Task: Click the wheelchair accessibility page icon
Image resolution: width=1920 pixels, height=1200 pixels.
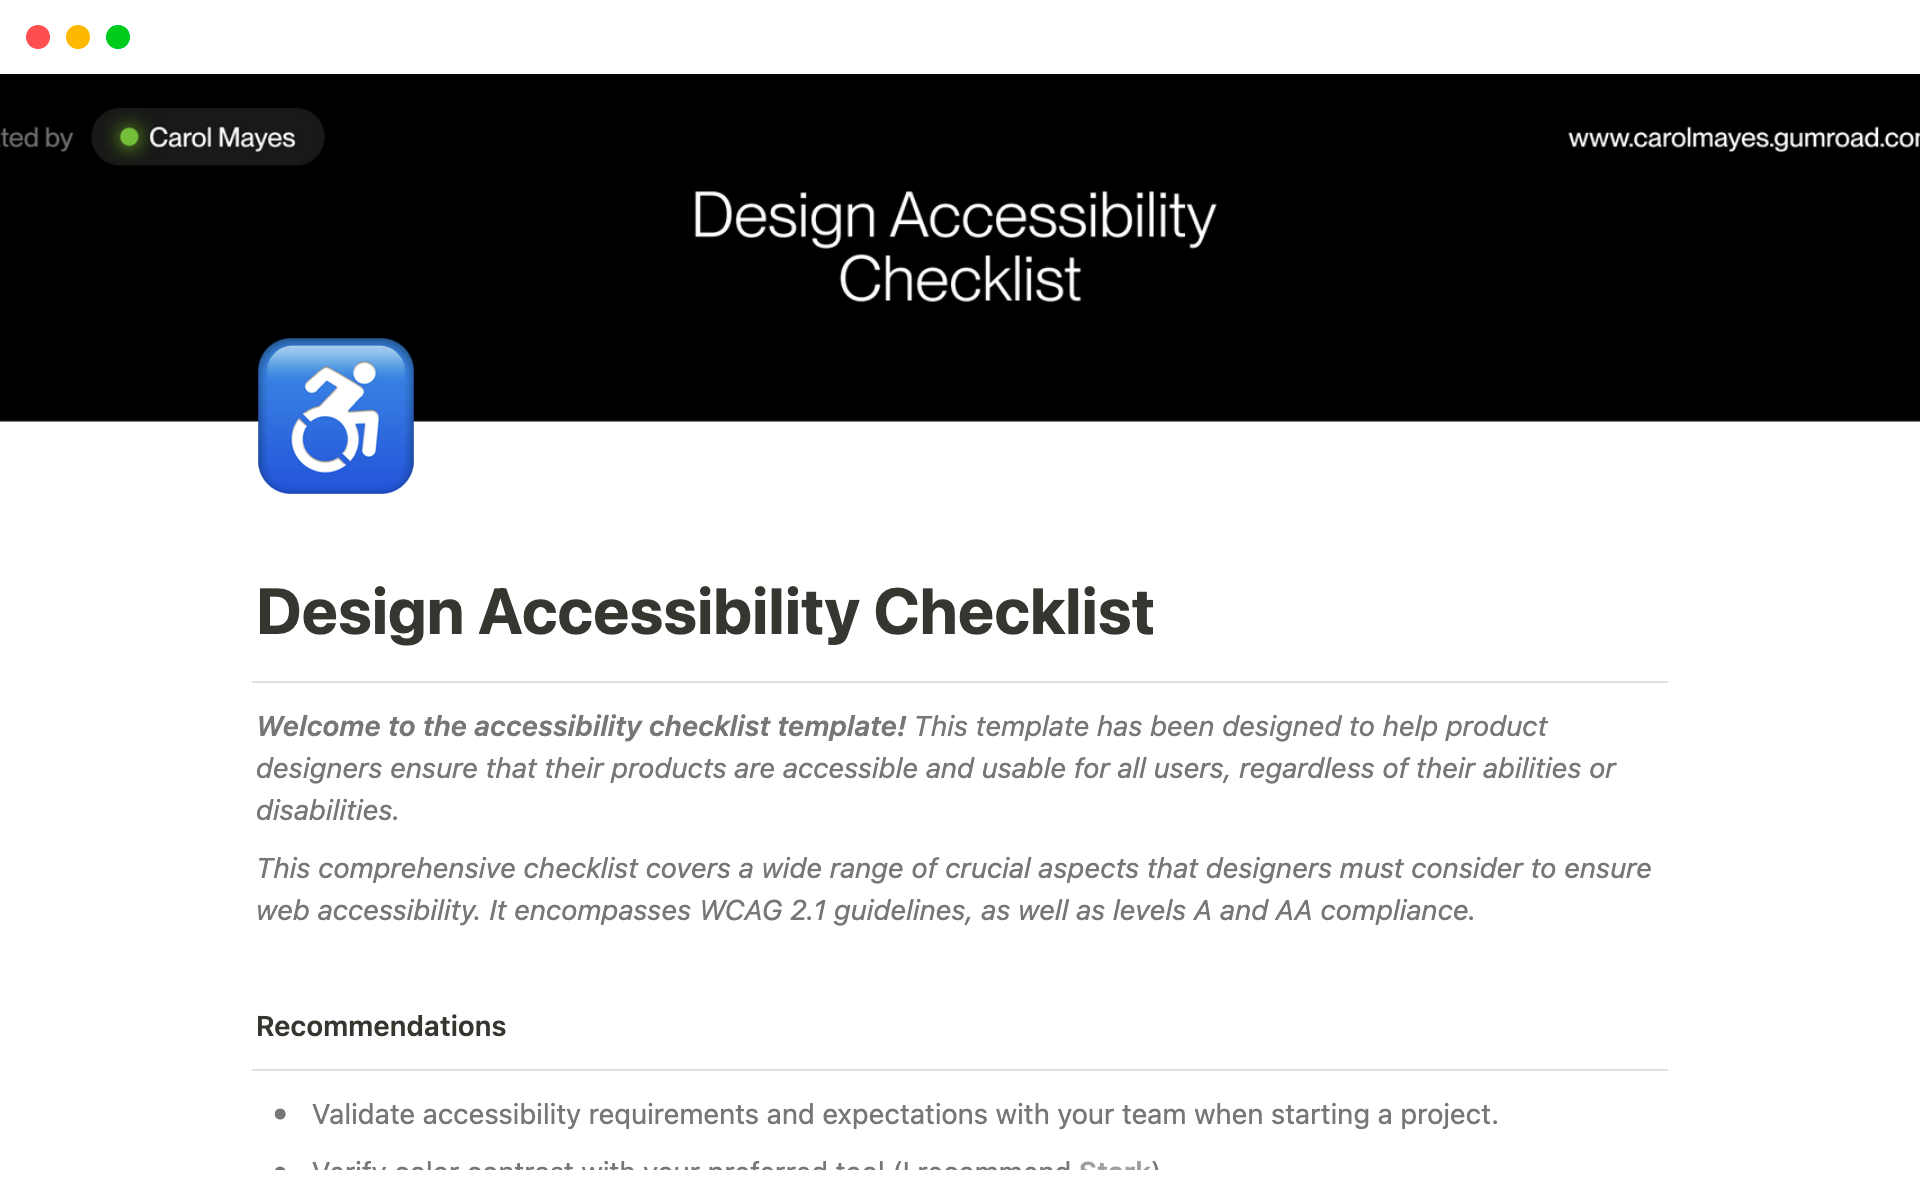Action: (x=336, y=416)
